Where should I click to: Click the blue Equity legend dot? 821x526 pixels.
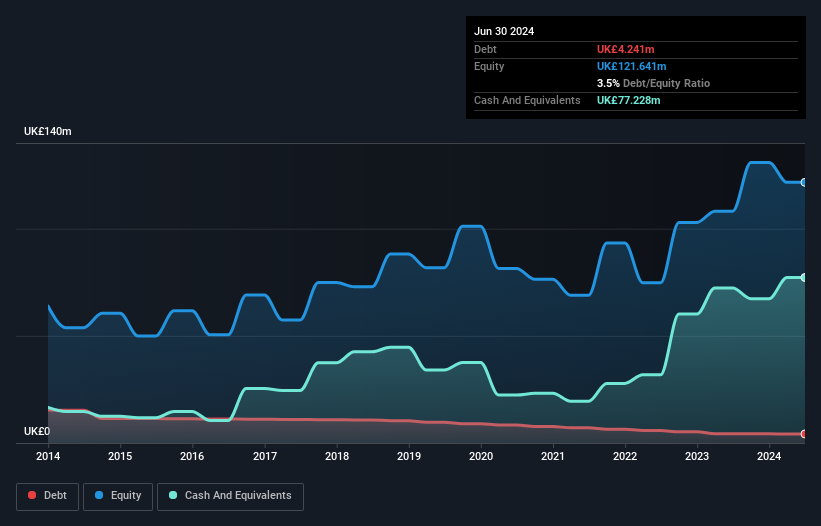click(99, 495)
